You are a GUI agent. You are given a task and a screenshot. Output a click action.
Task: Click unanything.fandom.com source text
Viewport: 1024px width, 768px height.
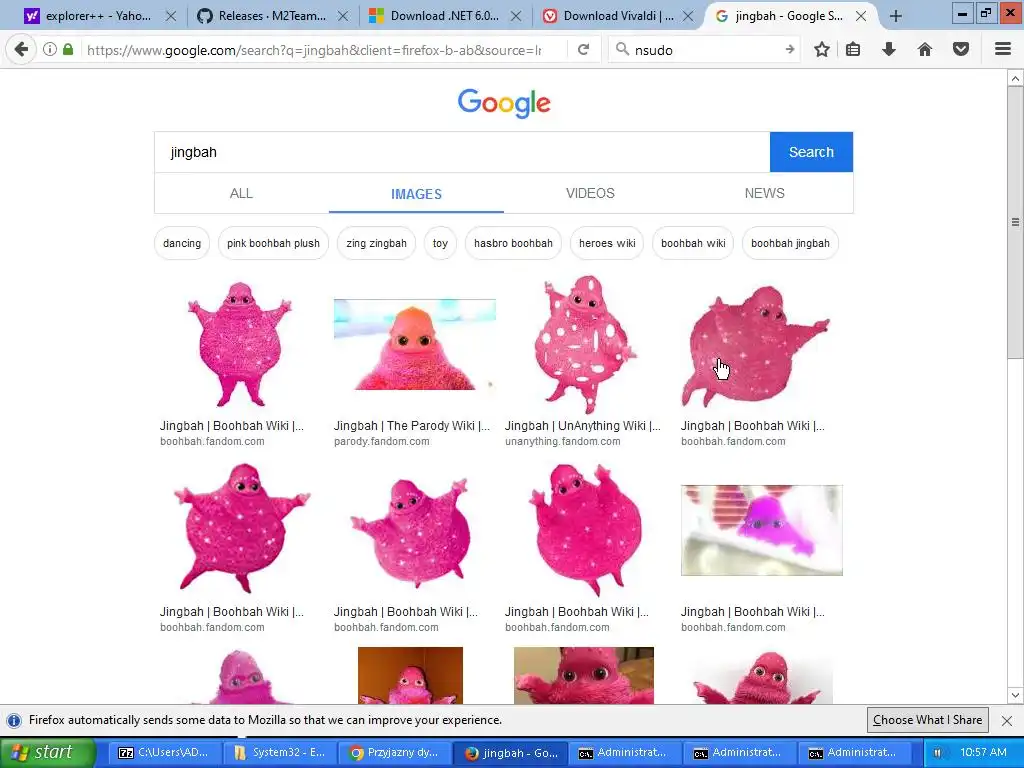tap(563, 441)
